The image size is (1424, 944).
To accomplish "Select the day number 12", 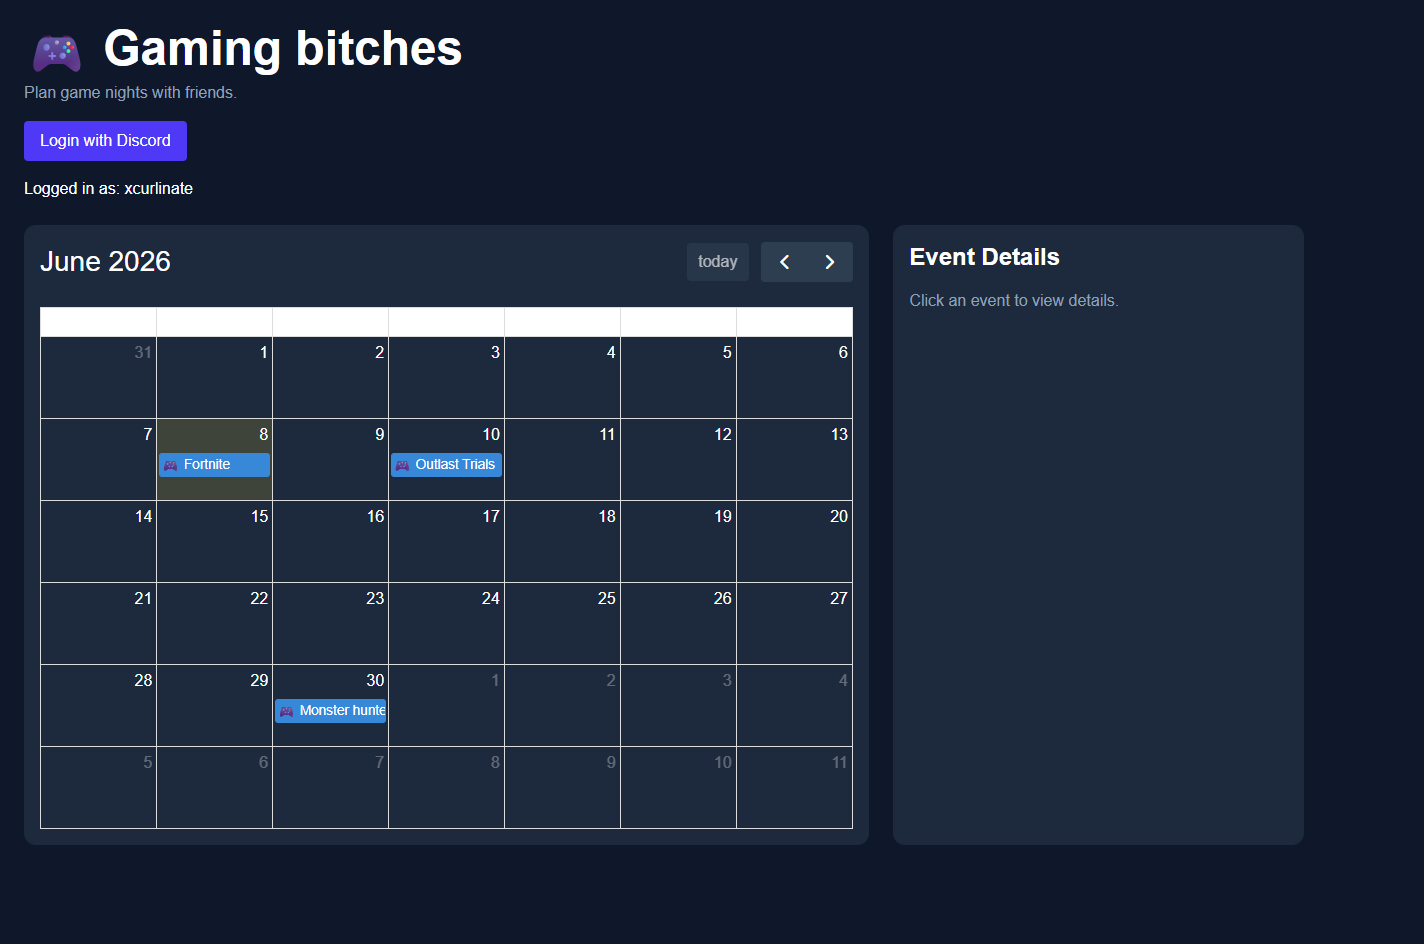I will coord(723,434).
